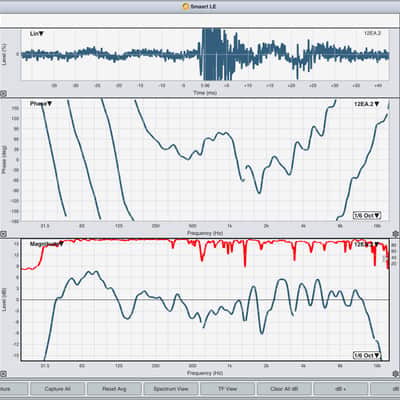Collapse the impulse response pane with its corner arrow
400x400 pixels.
click(3, 94)
